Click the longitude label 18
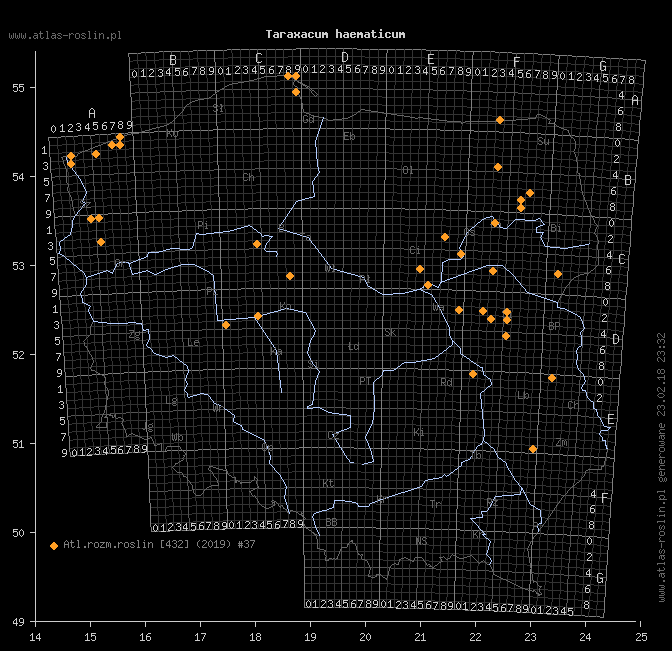The height and width of the screenshot is (651, 672). click(x=255, y=637)
